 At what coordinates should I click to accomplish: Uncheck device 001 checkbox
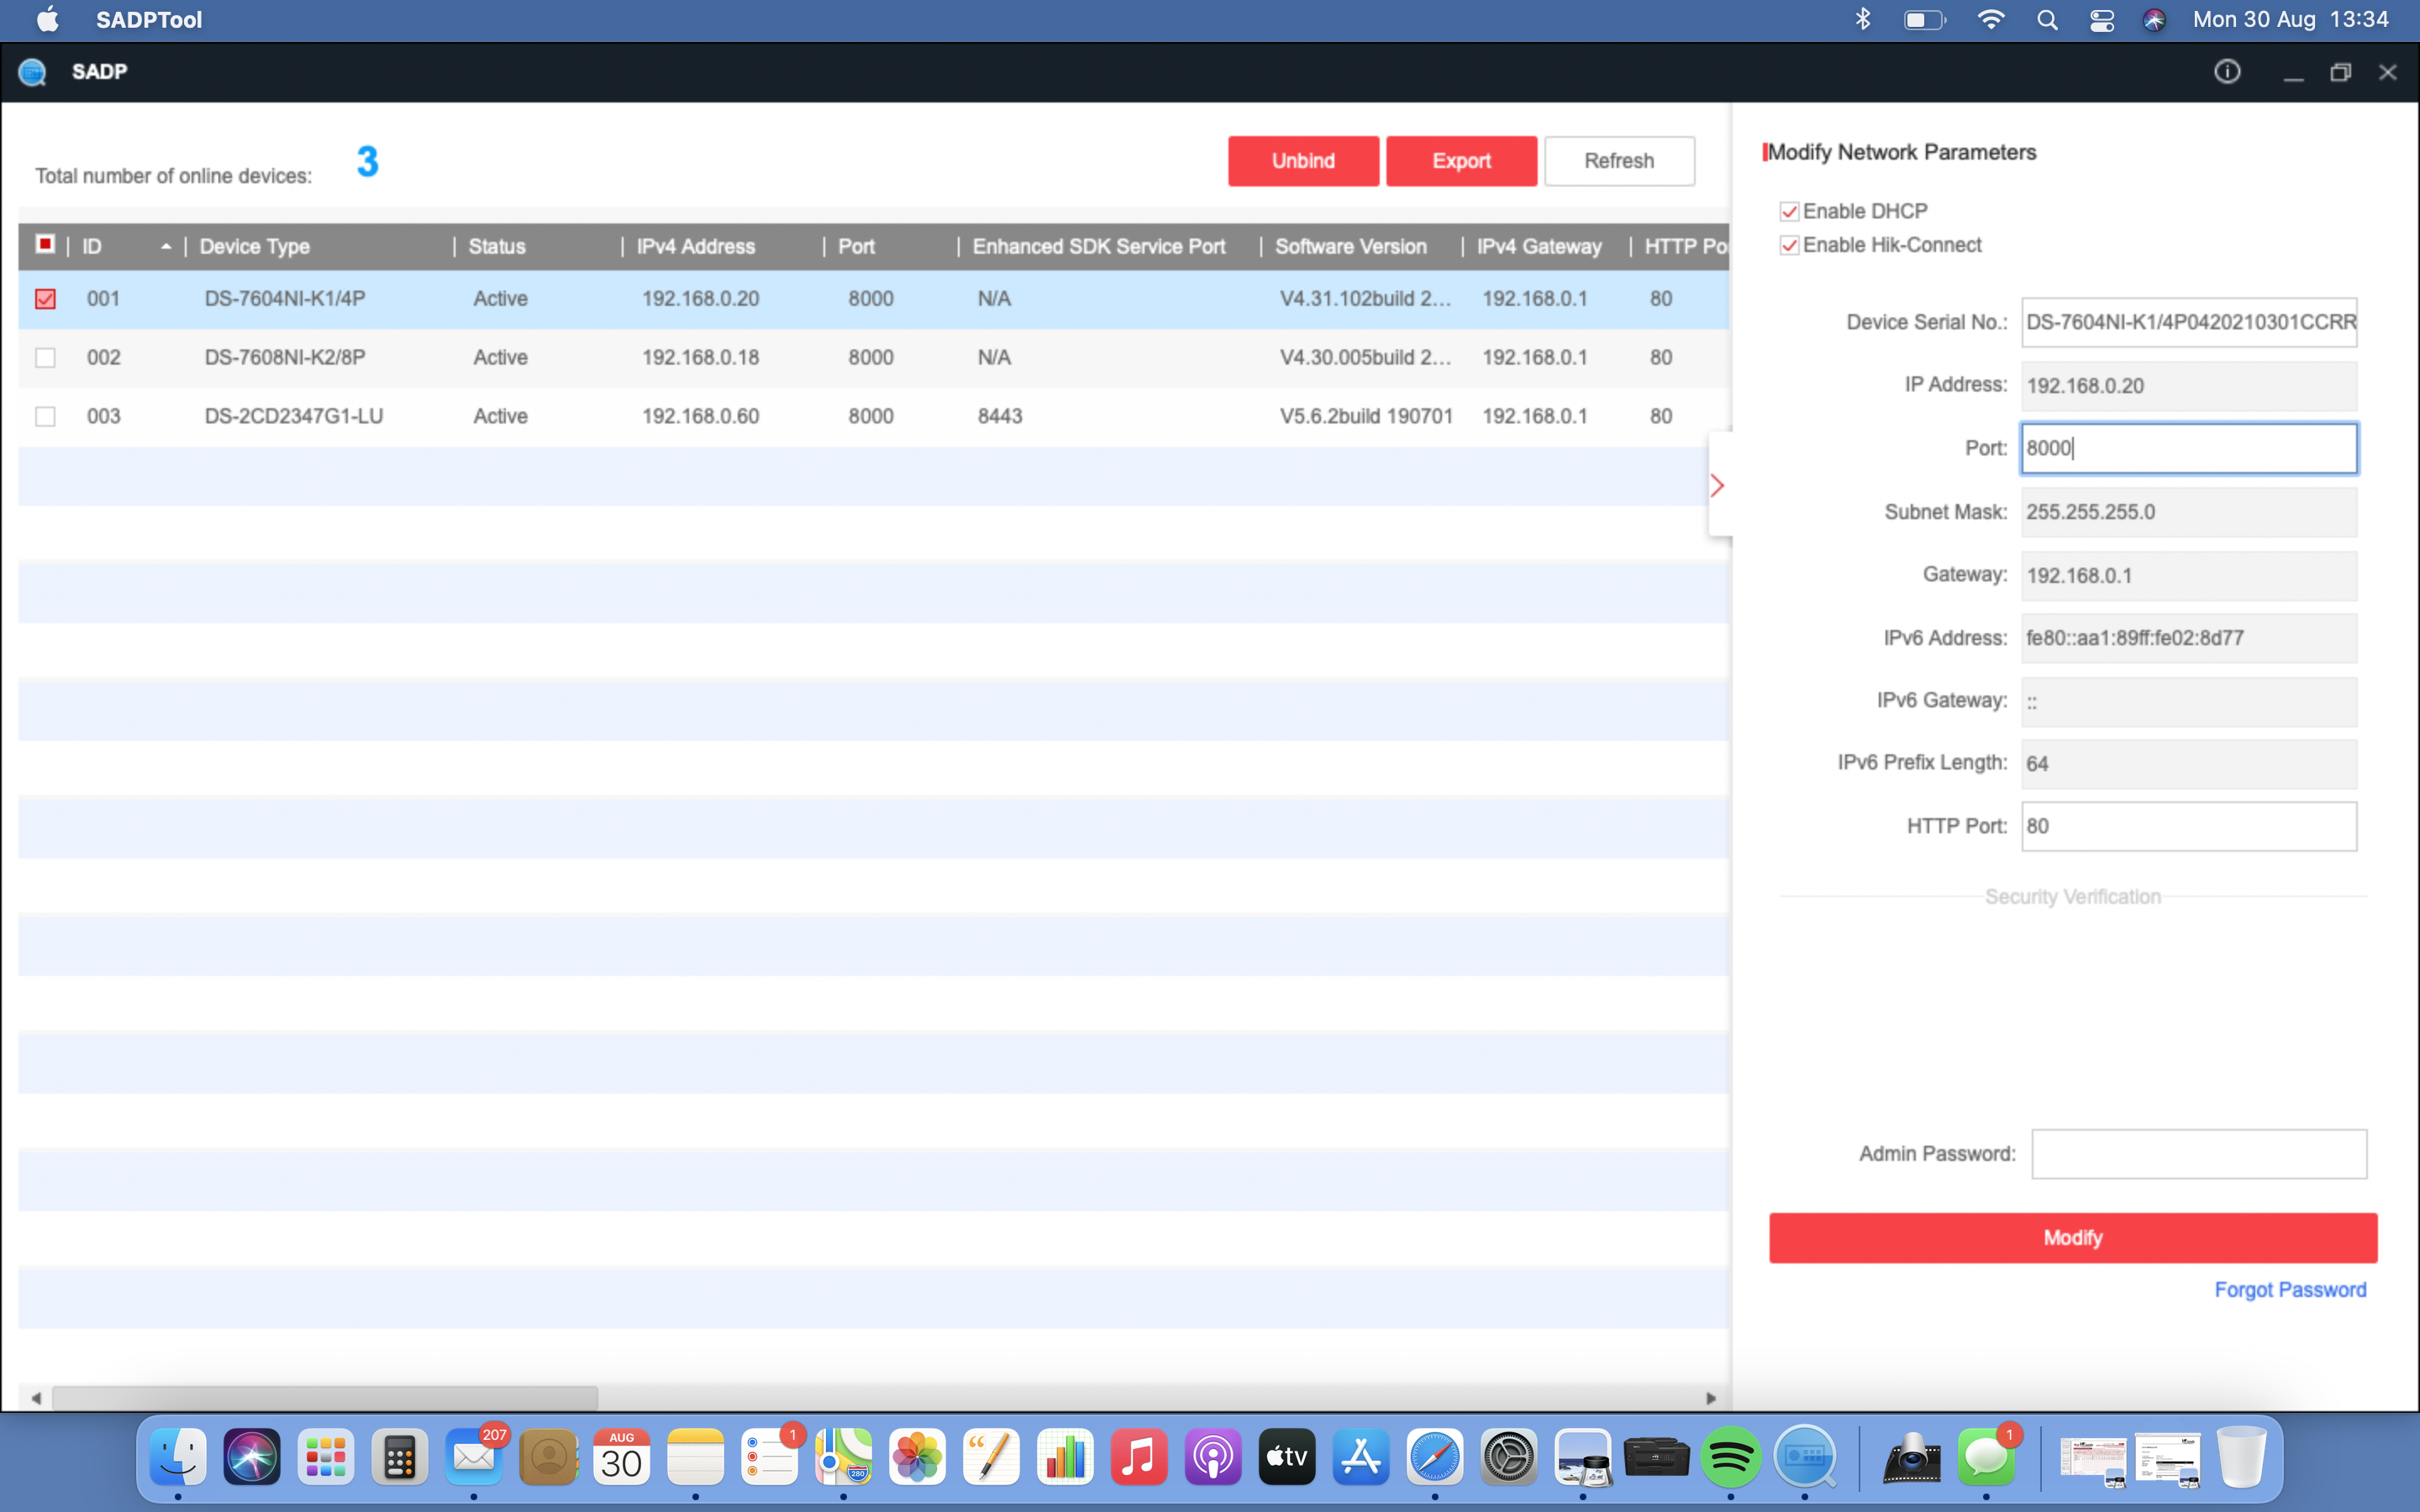click(x=45, y=299)
